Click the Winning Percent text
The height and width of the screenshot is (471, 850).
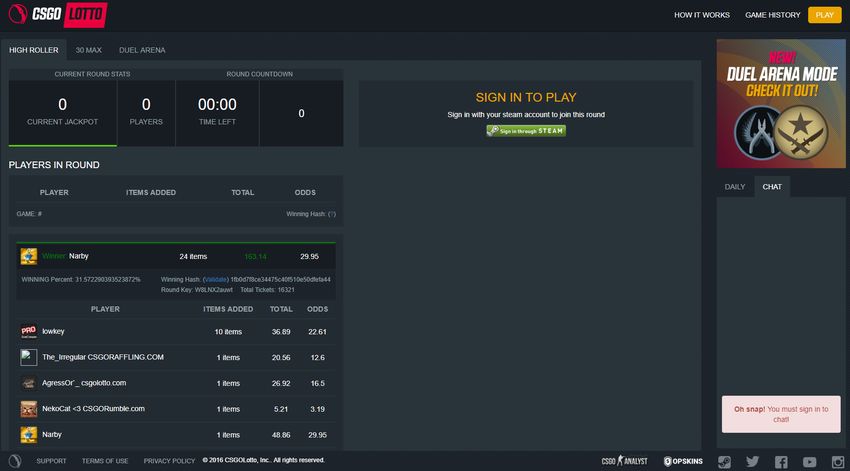coord(81,280)
